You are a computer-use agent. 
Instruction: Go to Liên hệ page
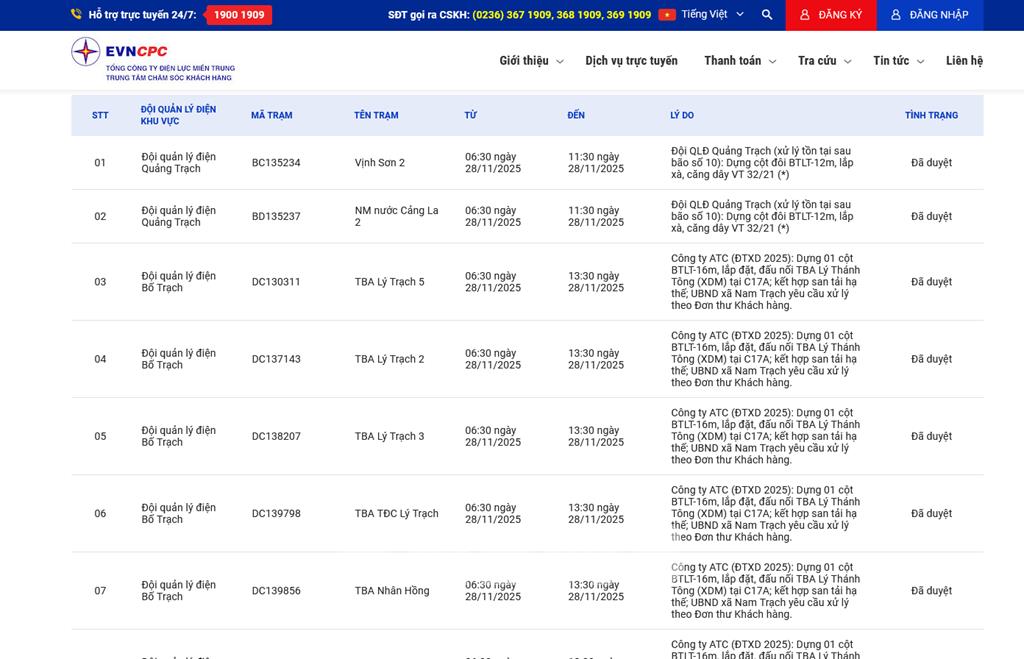[964, 61]
